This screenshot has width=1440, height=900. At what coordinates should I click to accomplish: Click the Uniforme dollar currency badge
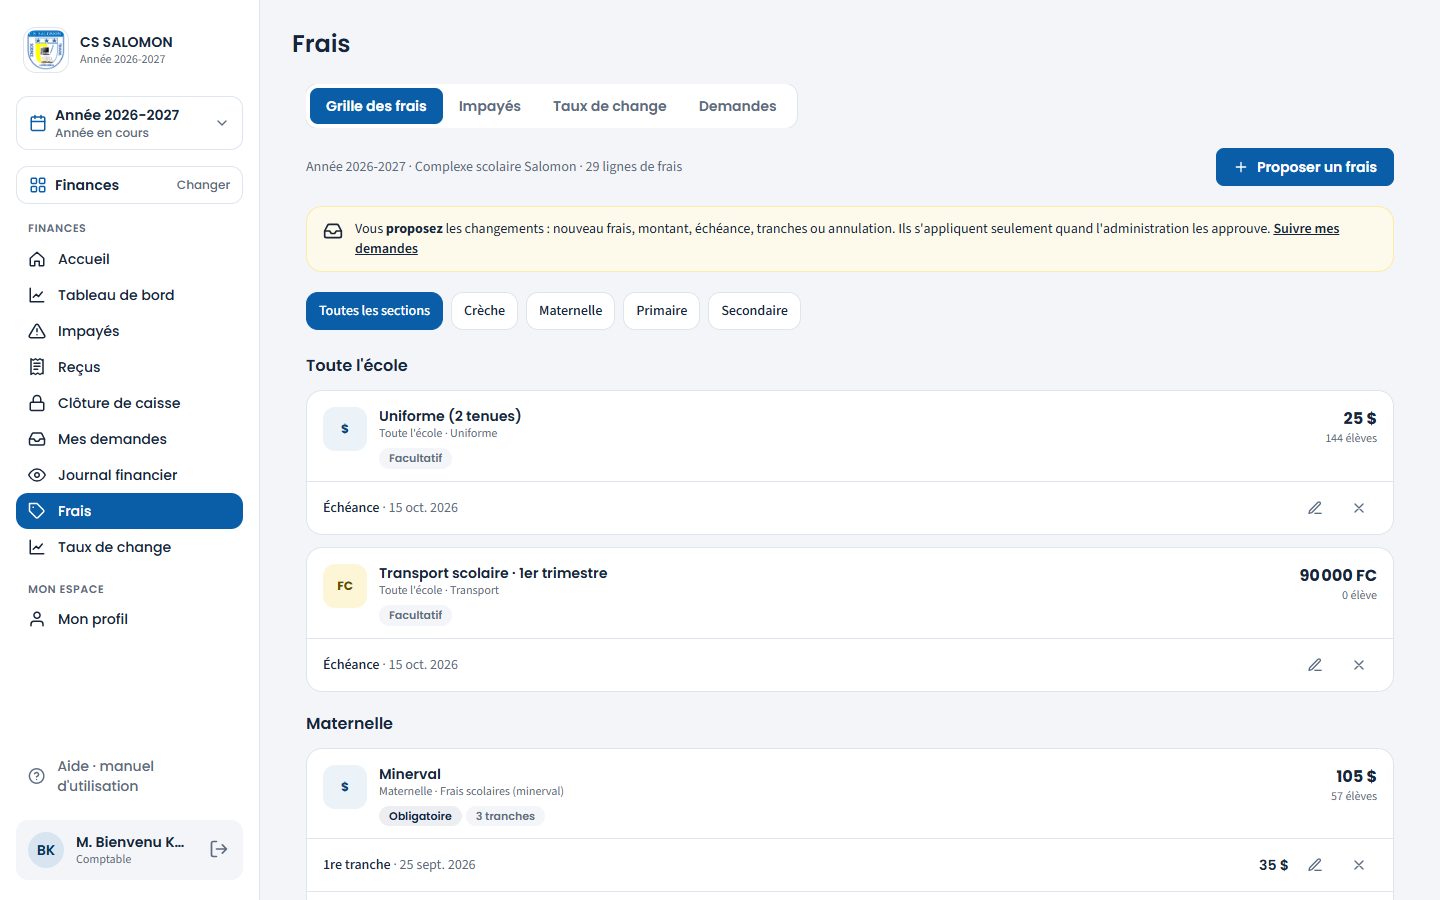(345, 429)
